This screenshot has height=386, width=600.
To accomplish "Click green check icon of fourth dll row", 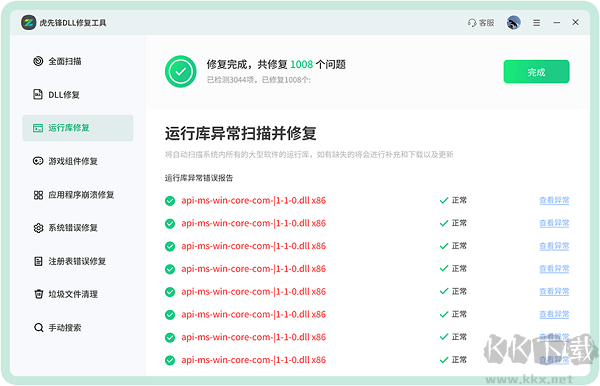I will click(170, 269).
